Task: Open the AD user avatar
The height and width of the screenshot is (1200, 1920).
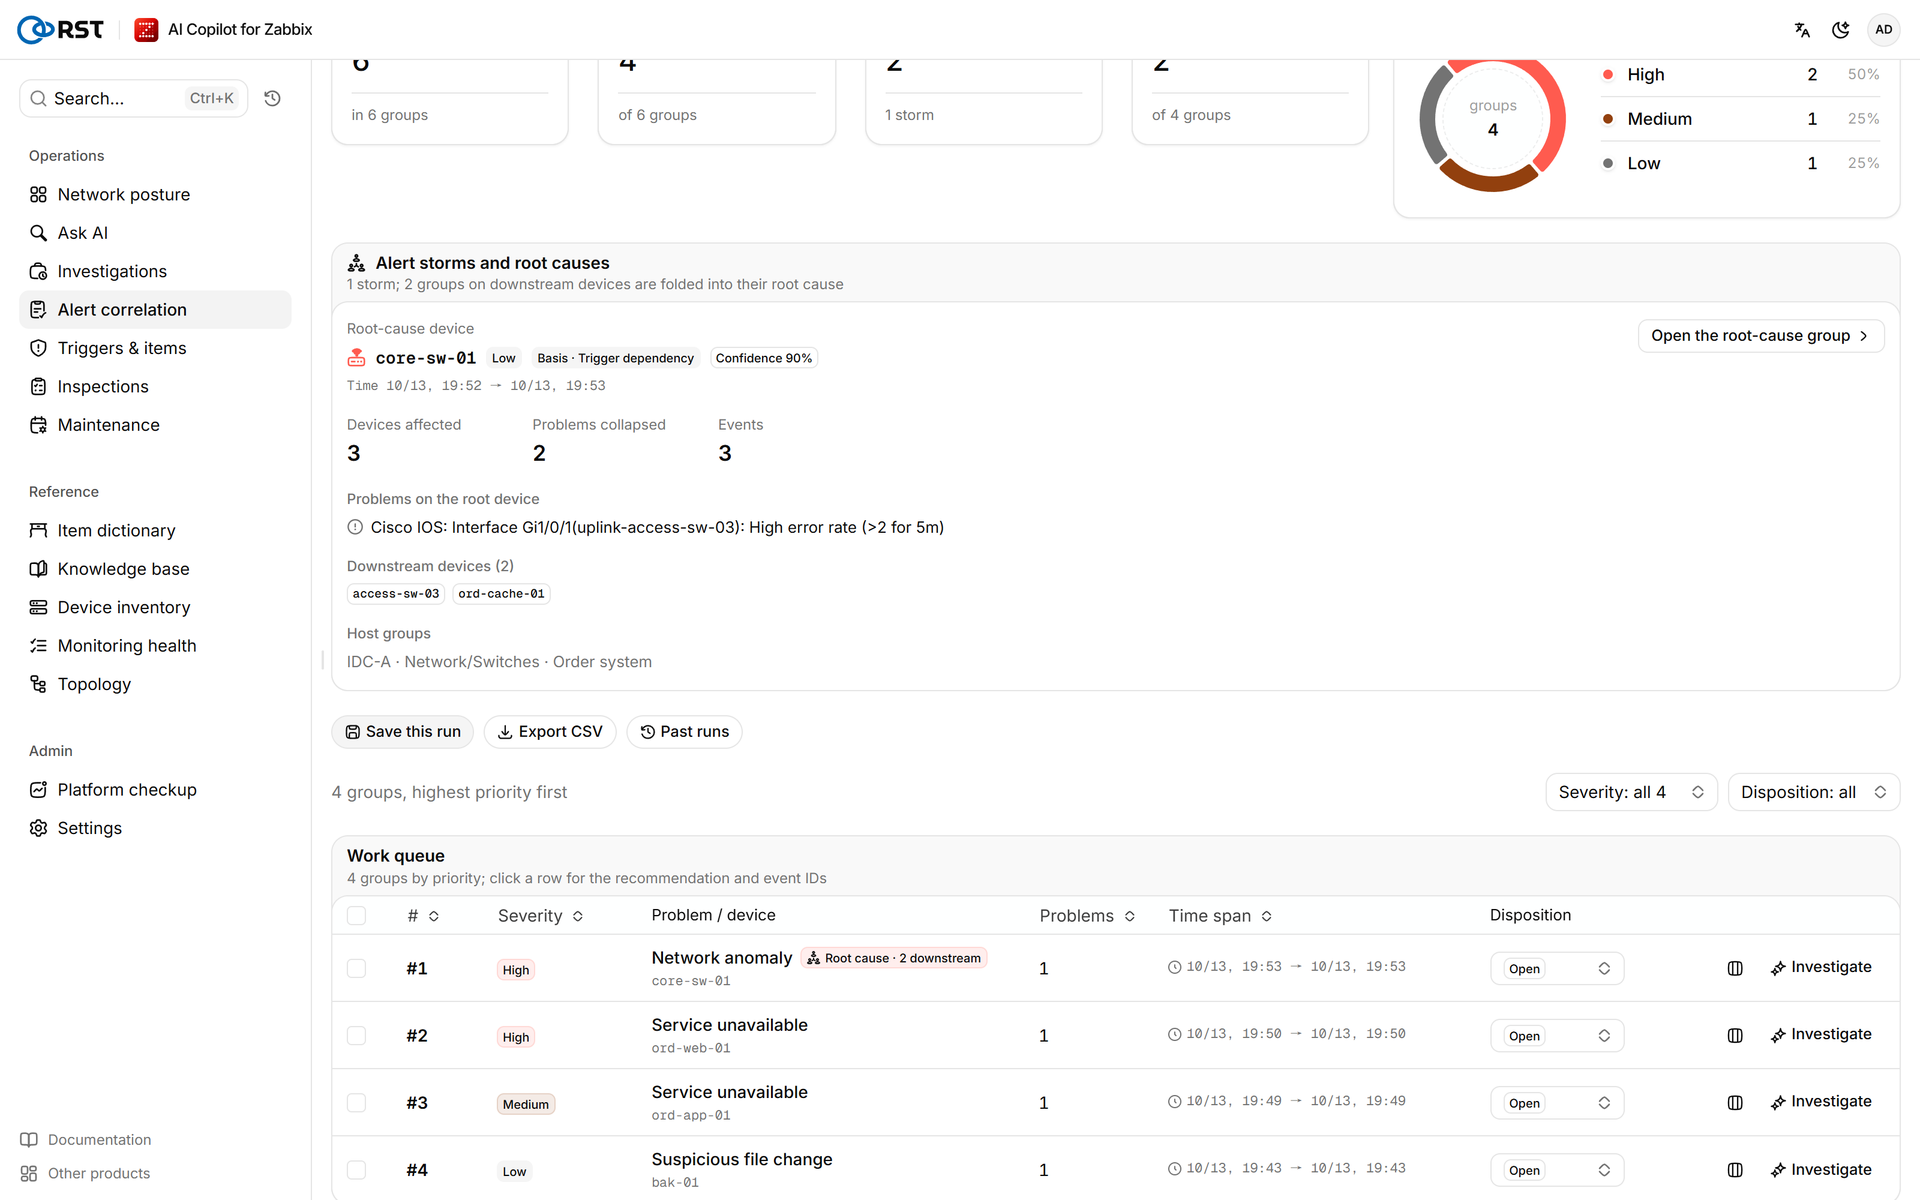Action: (x=1883, y=30)
